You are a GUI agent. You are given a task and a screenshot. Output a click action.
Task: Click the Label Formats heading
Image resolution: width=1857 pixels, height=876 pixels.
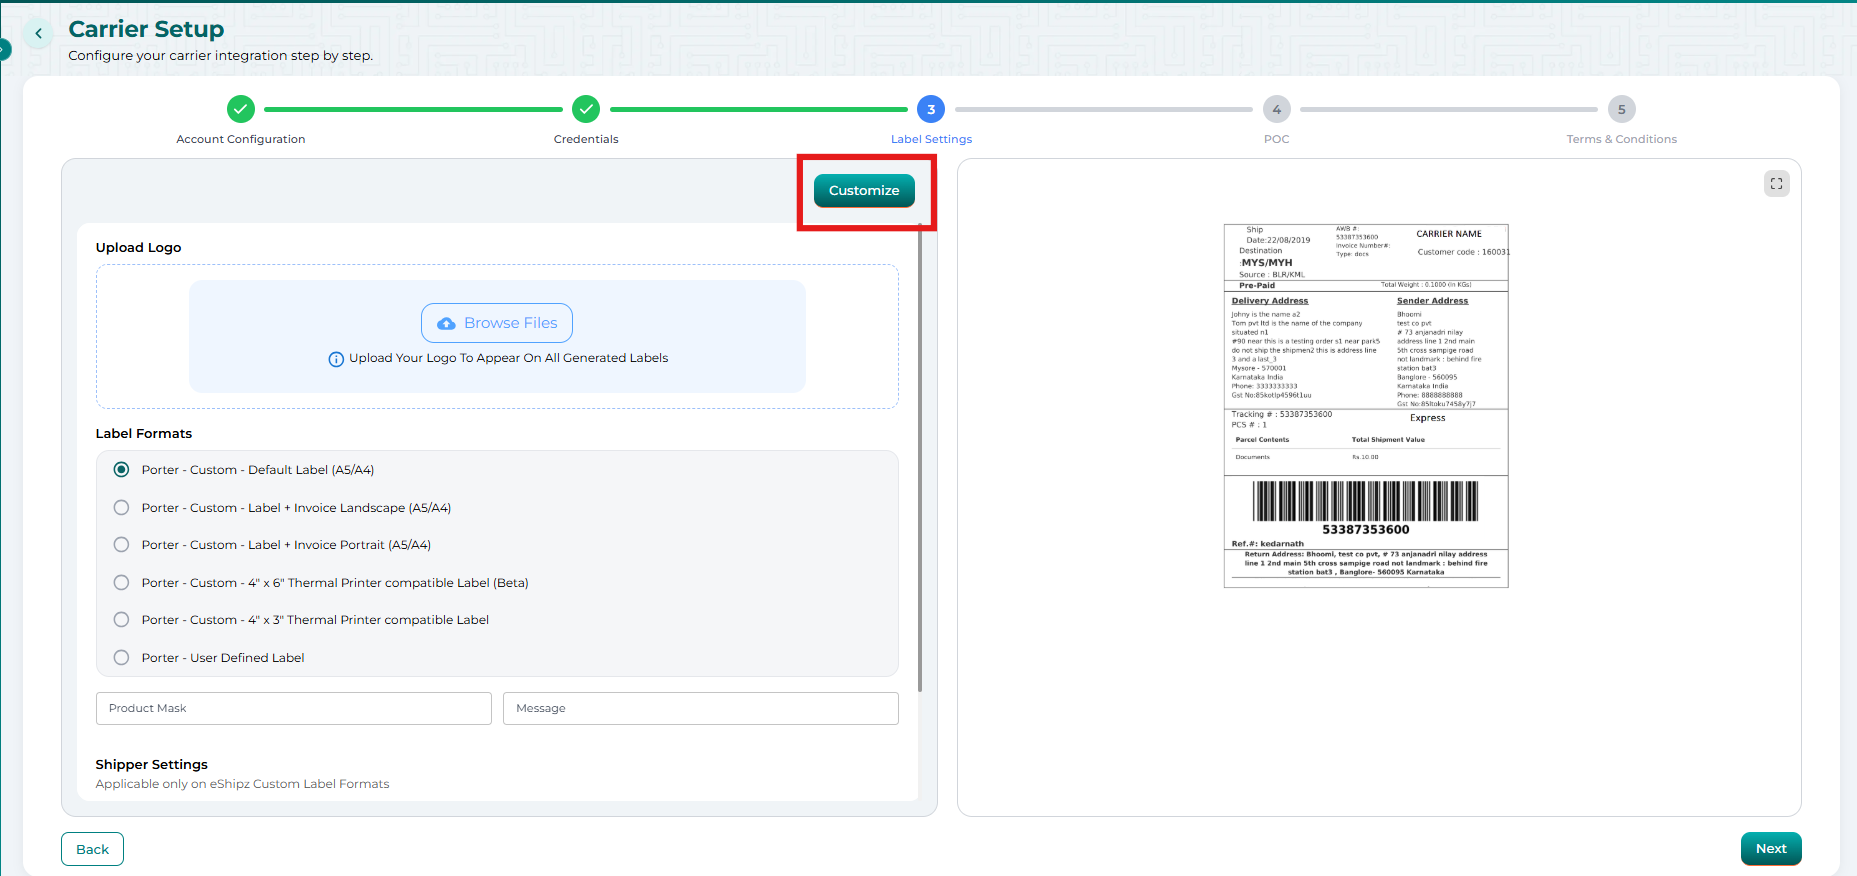144,433
